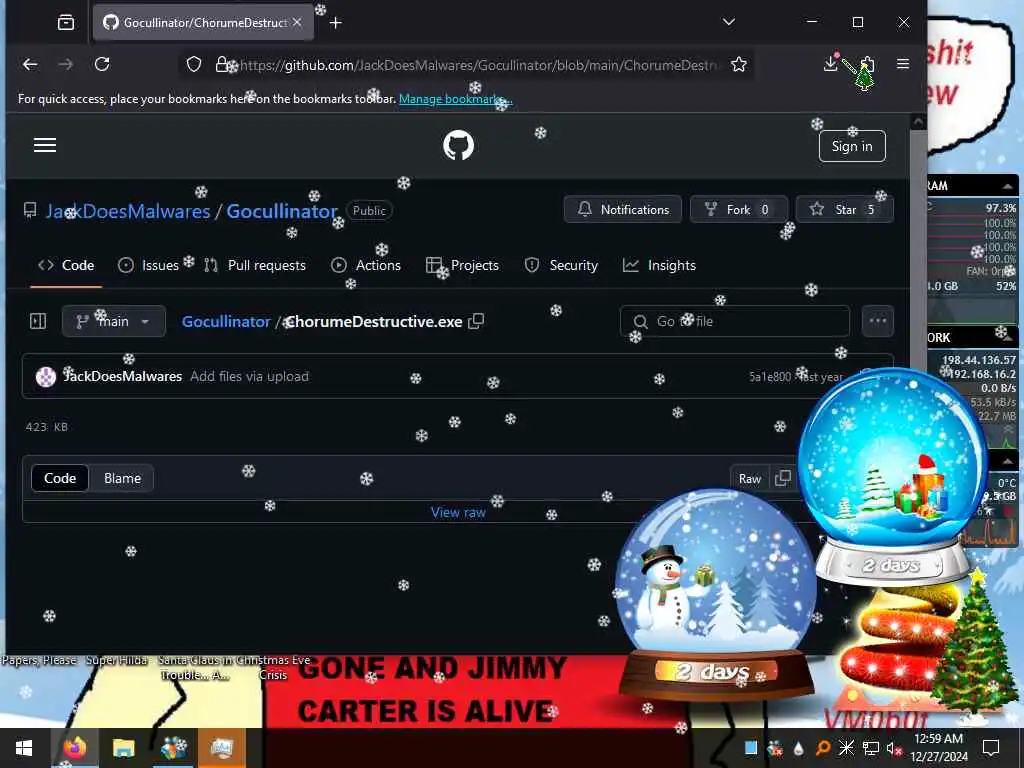Click the Firefox taskbar icon
The height and width of the screenshot is (768, 1024).
click(x=74, y=748)
